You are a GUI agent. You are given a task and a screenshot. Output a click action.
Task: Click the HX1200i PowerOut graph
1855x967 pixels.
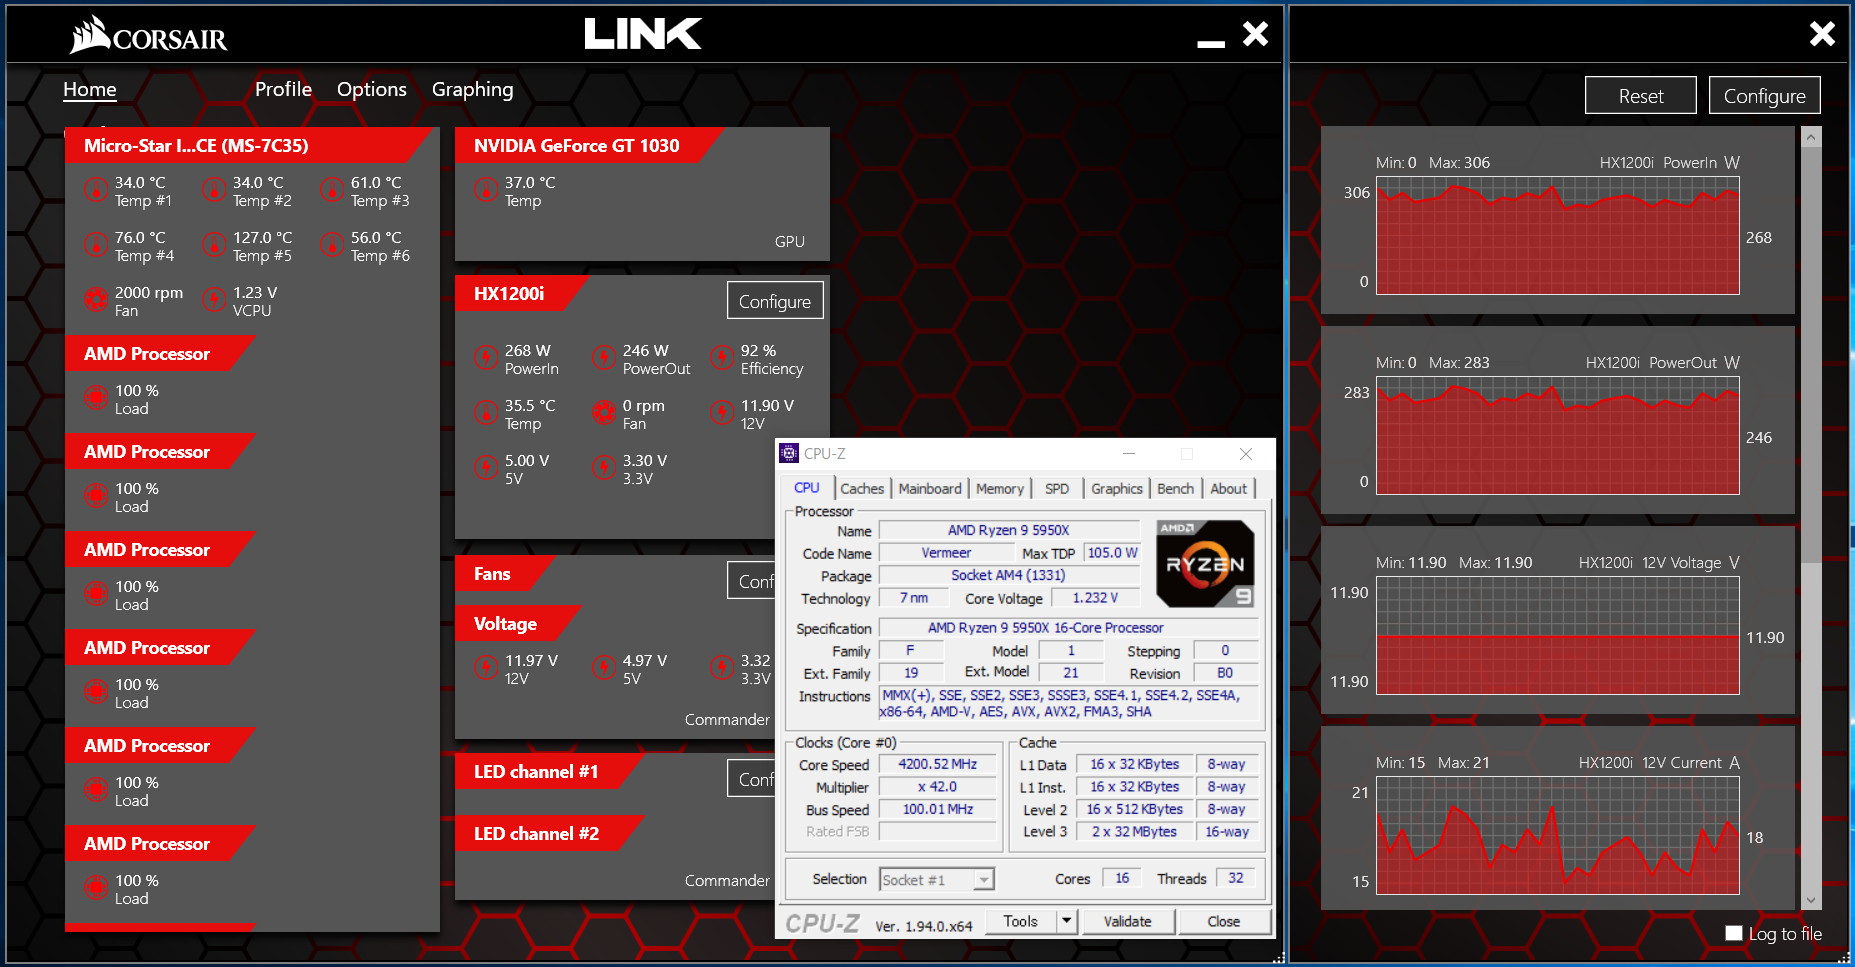(x=1558, y=436)
